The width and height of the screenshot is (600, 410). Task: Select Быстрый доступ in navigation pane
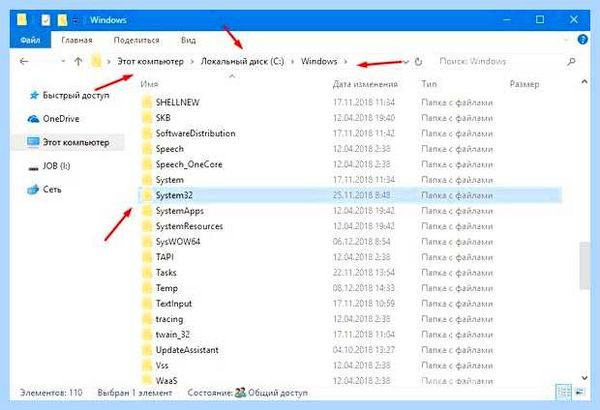[x=76, y=95]
